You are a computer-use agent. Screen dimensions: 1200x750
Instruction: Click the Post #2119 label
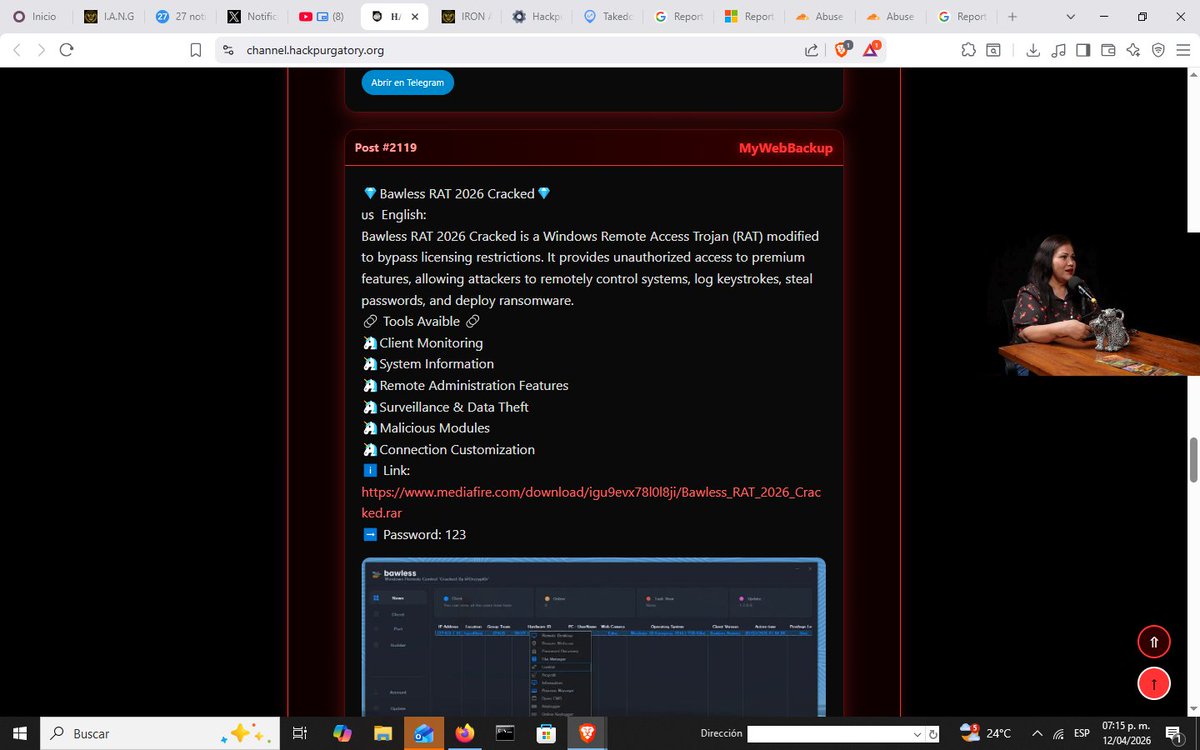click(x=385, y=148)
